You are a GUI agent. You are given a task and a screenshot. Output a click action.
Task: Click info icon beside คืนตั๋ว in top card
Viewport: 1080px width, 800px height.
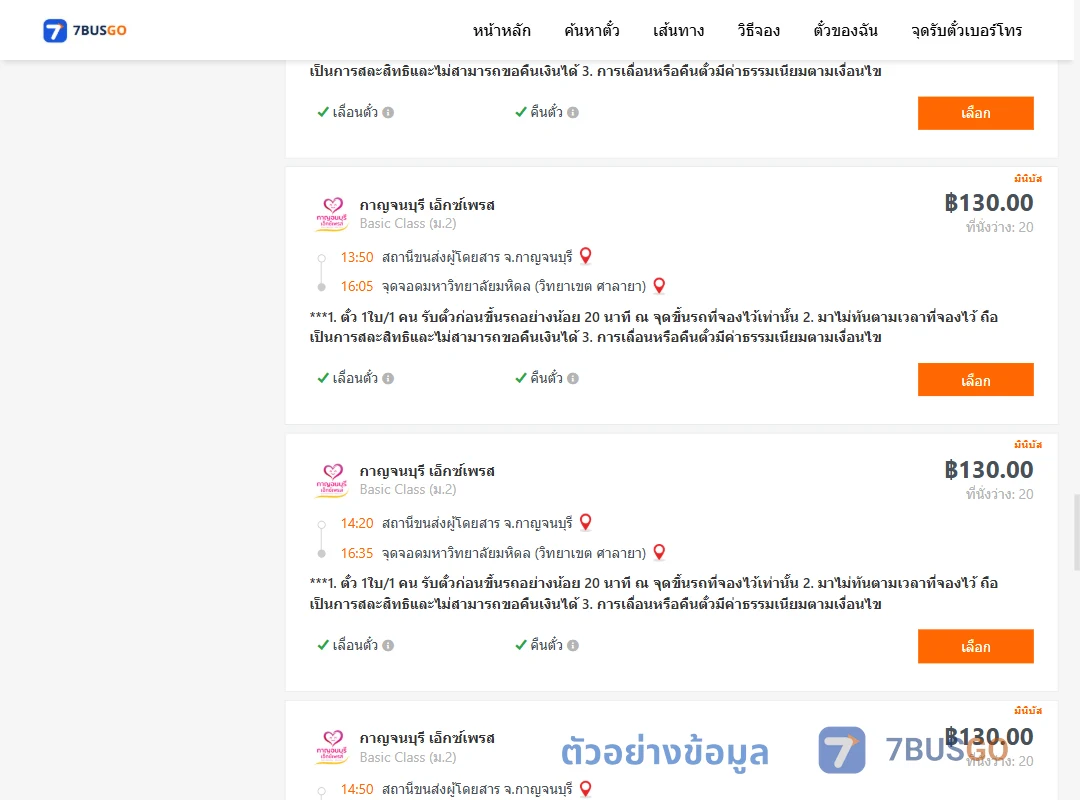pos(573,112)
